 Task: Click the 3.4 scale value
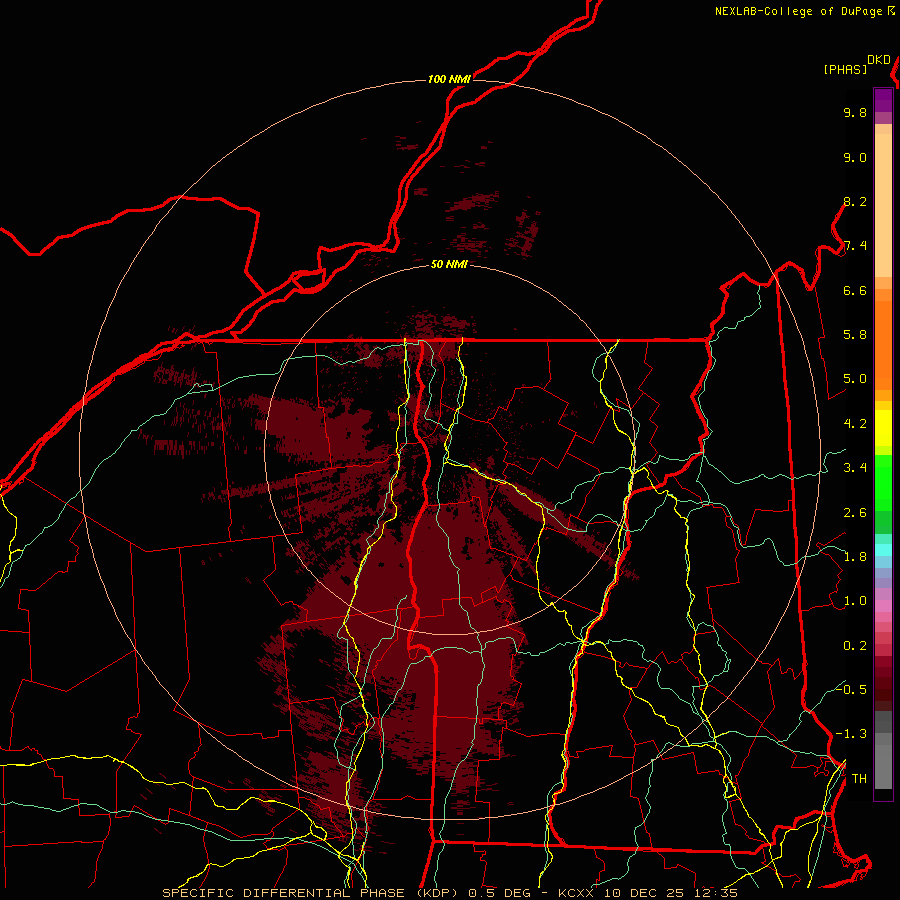point(855,468)
